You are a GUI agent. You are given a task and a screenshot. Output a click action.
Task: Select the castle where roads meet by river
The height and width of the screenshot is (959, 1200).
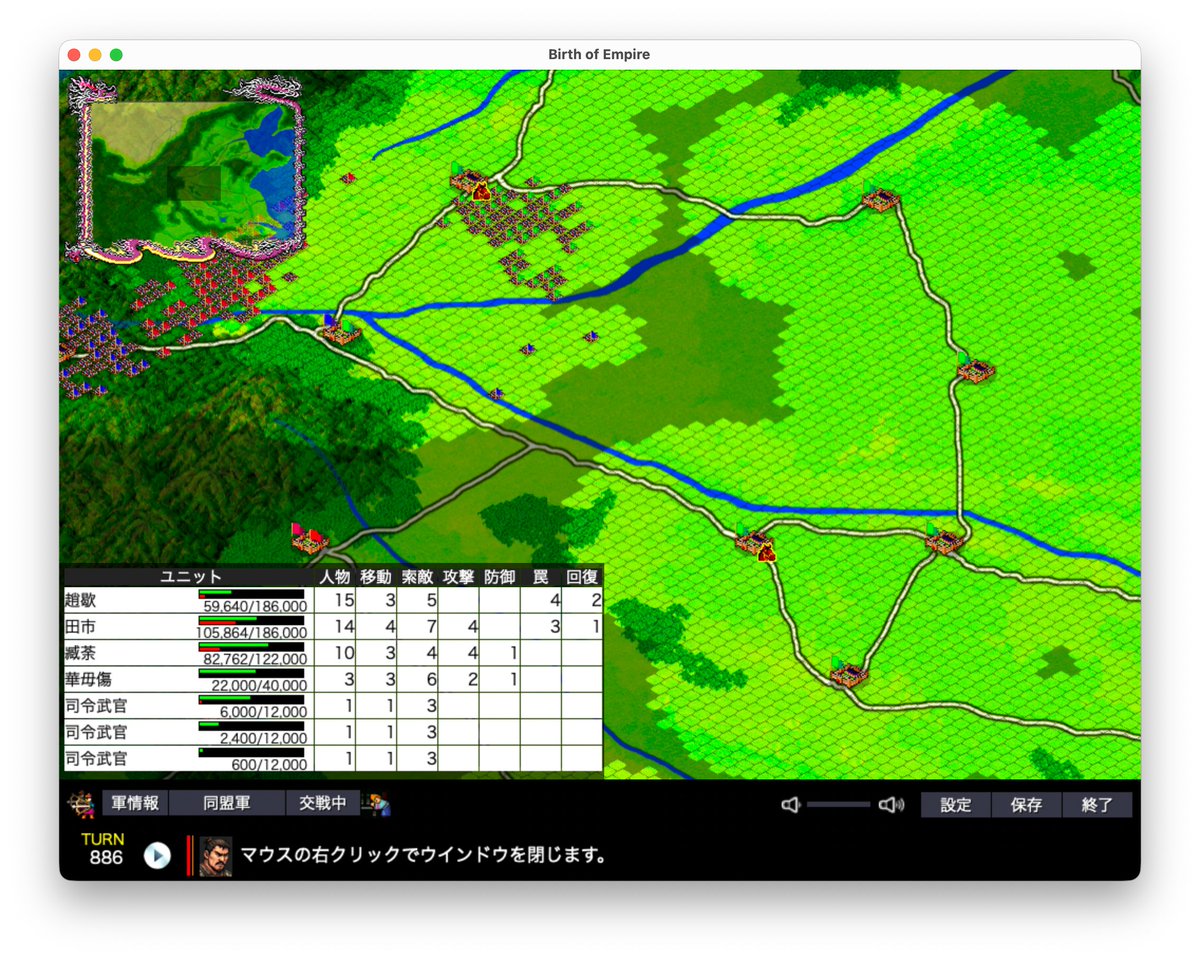tap(943, 539)
